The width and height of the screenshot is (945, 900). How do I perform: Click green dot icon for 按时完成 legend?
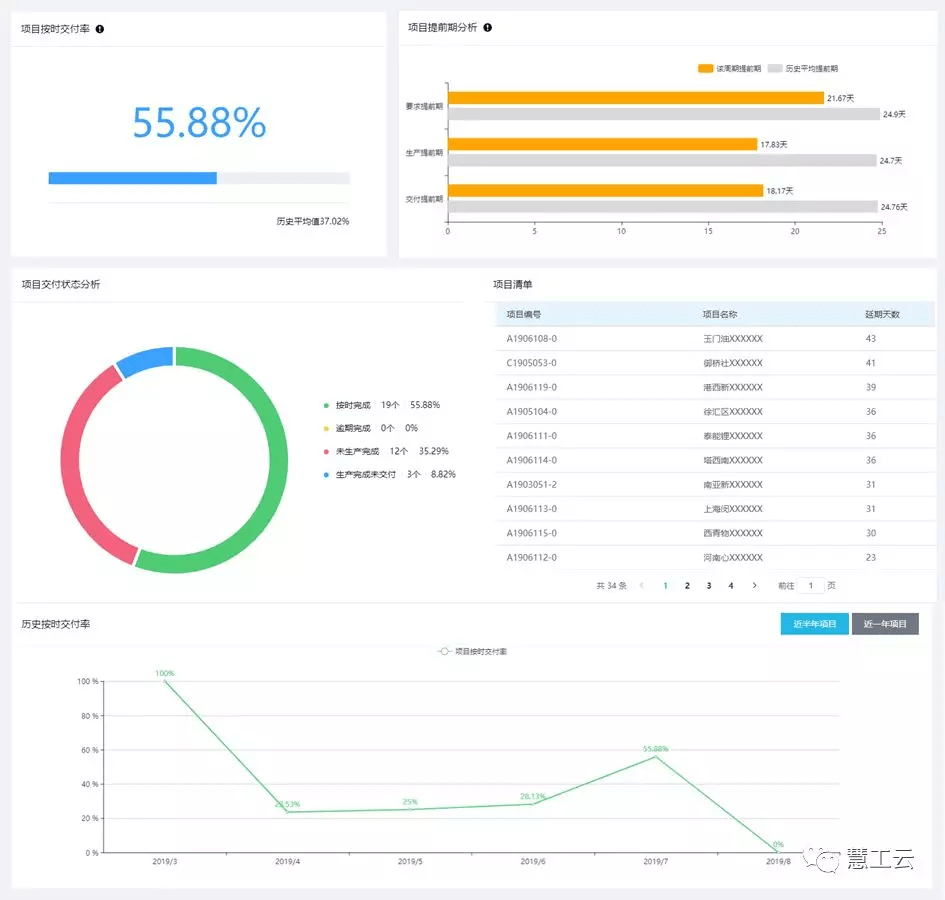(326, 405)
